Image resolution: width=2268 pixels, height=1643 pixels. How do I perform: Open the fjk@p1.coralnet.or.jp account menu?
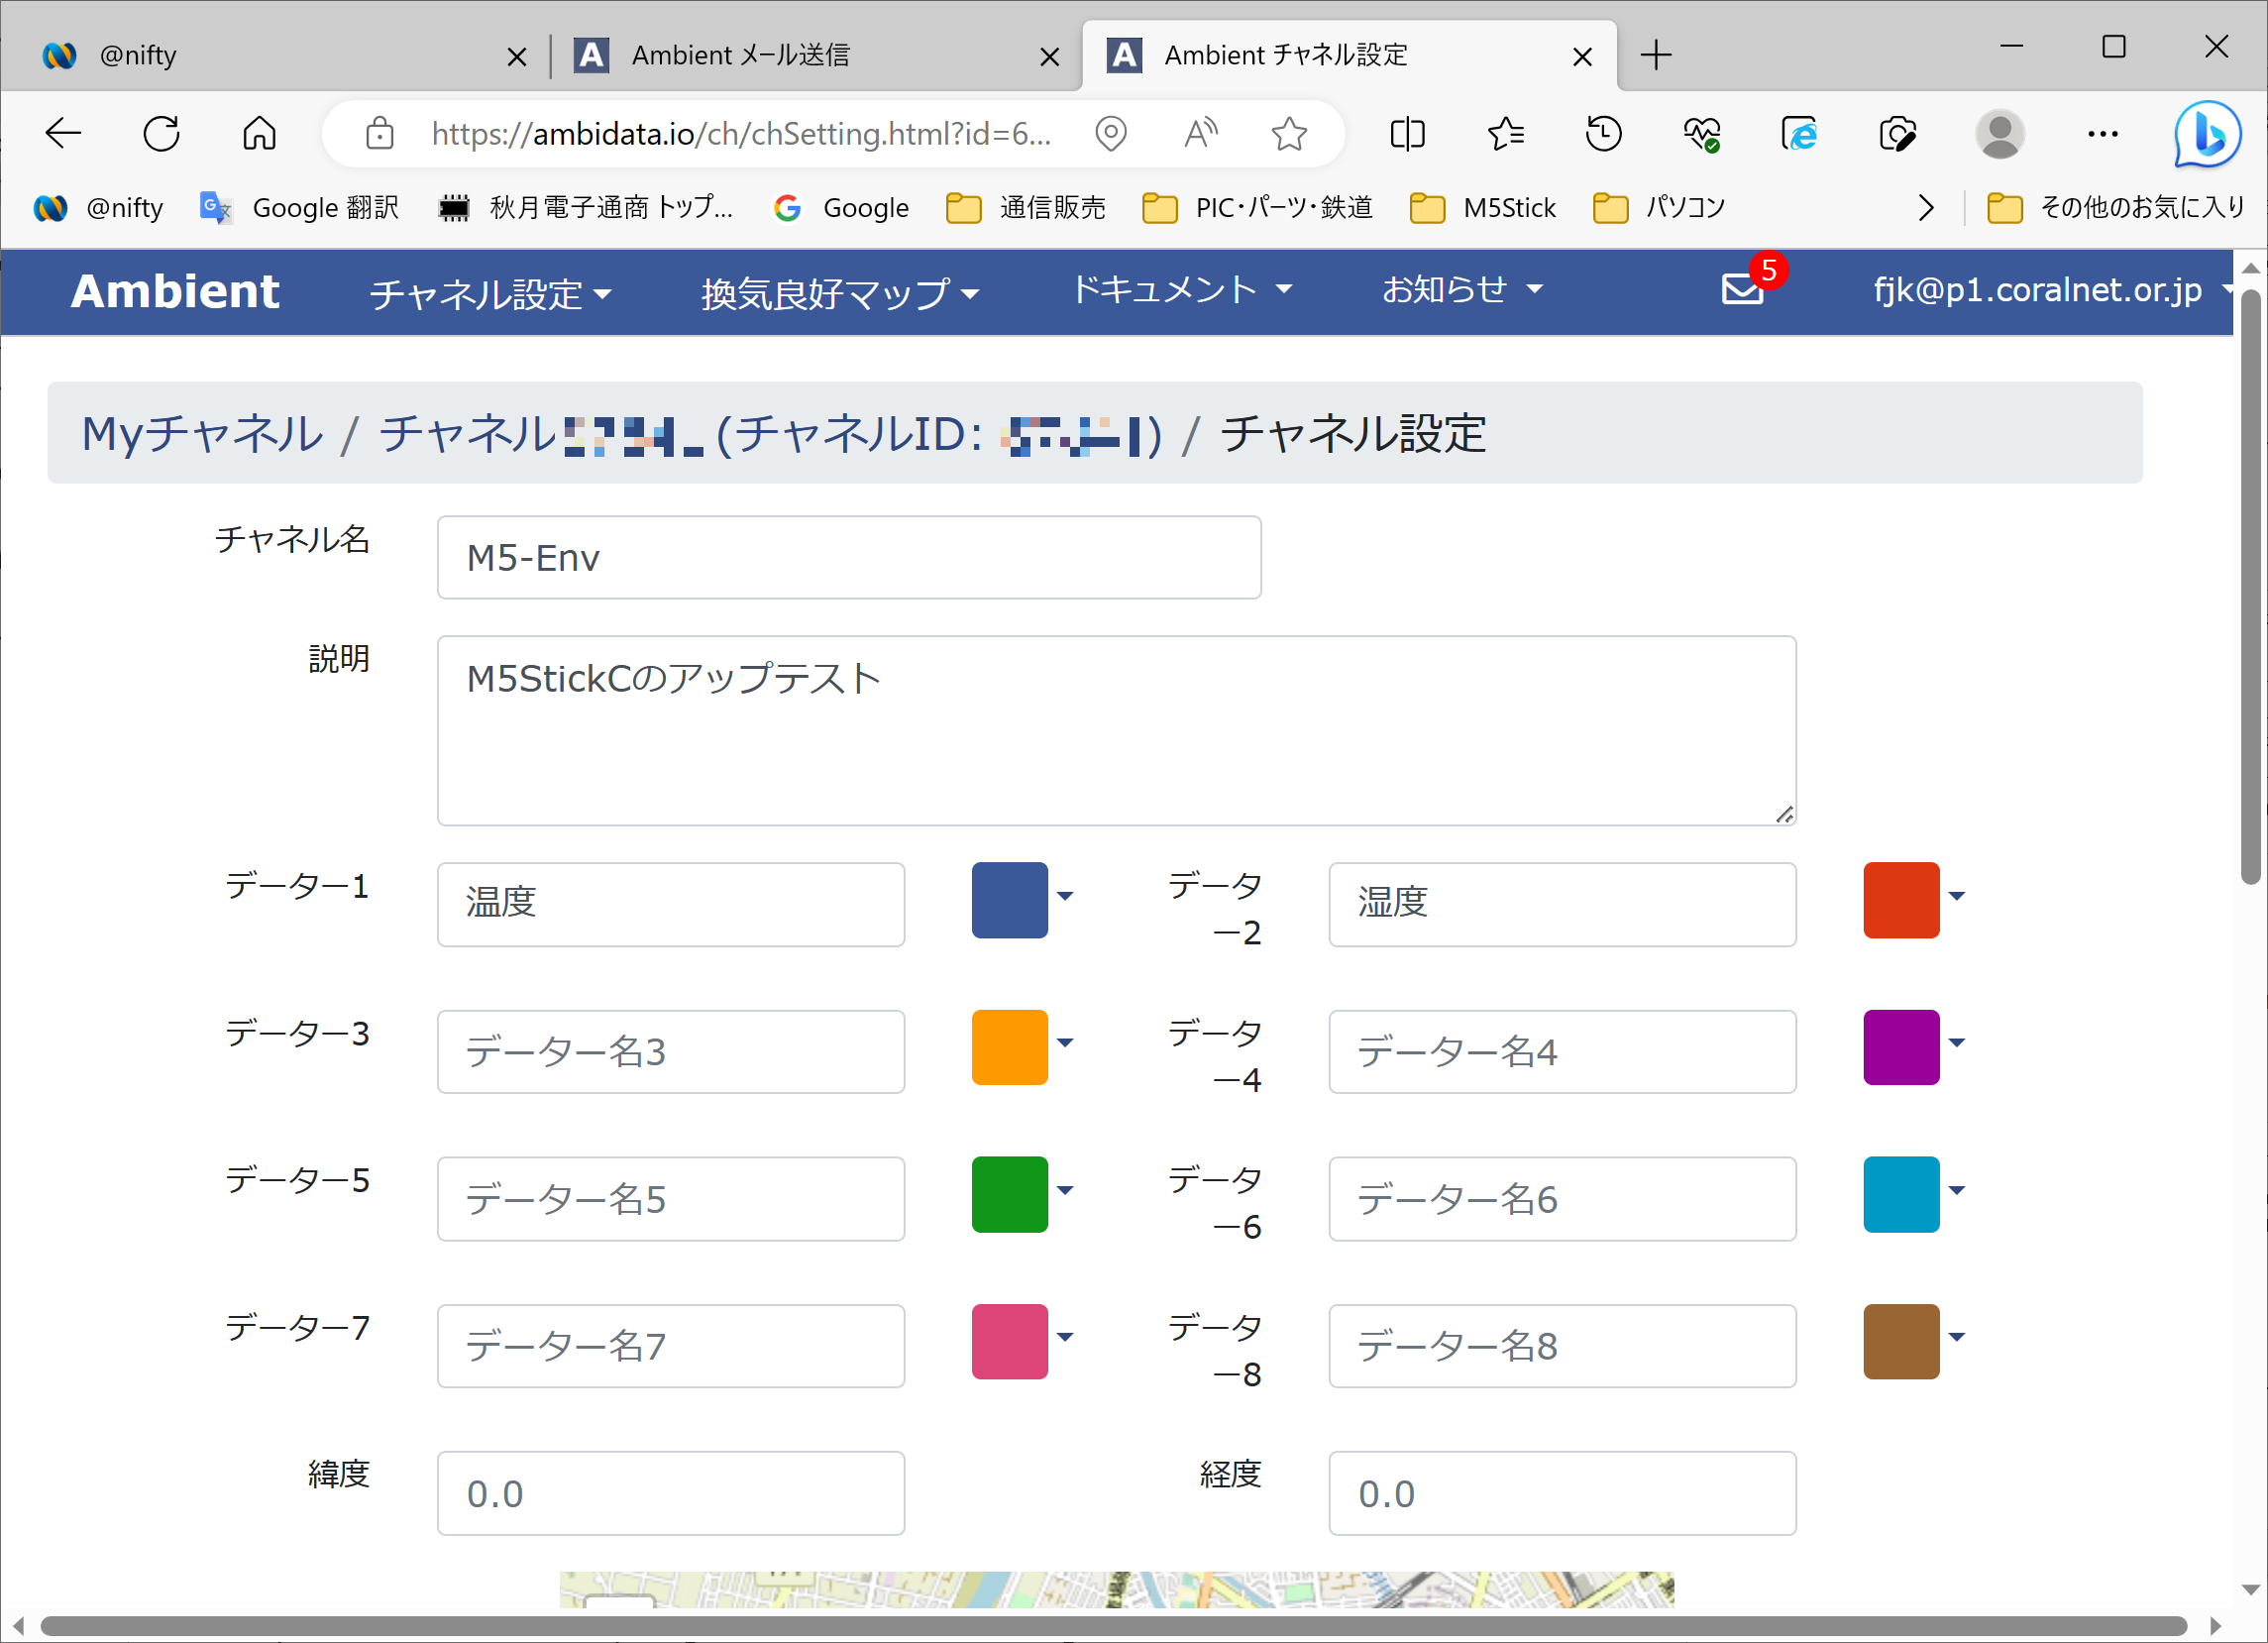[2052, 289]
